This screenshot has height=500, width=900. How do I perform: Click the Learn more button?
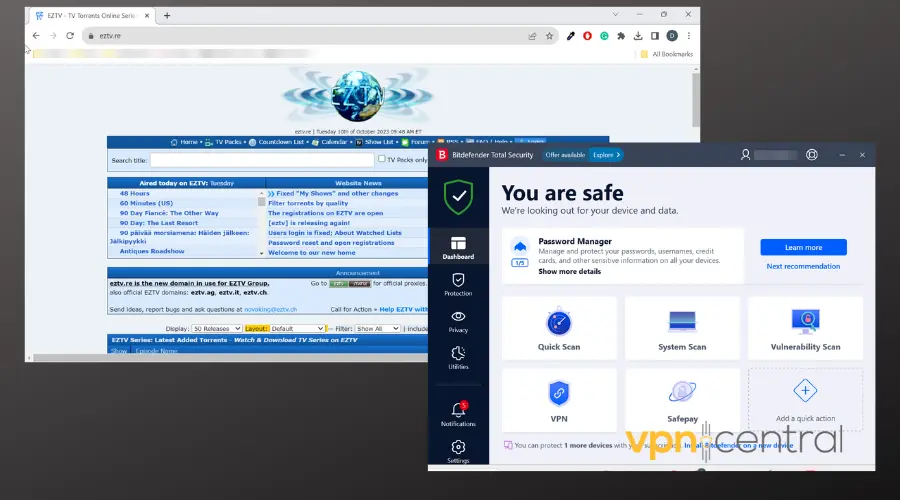pyautogui.click(x=803, y=247)
